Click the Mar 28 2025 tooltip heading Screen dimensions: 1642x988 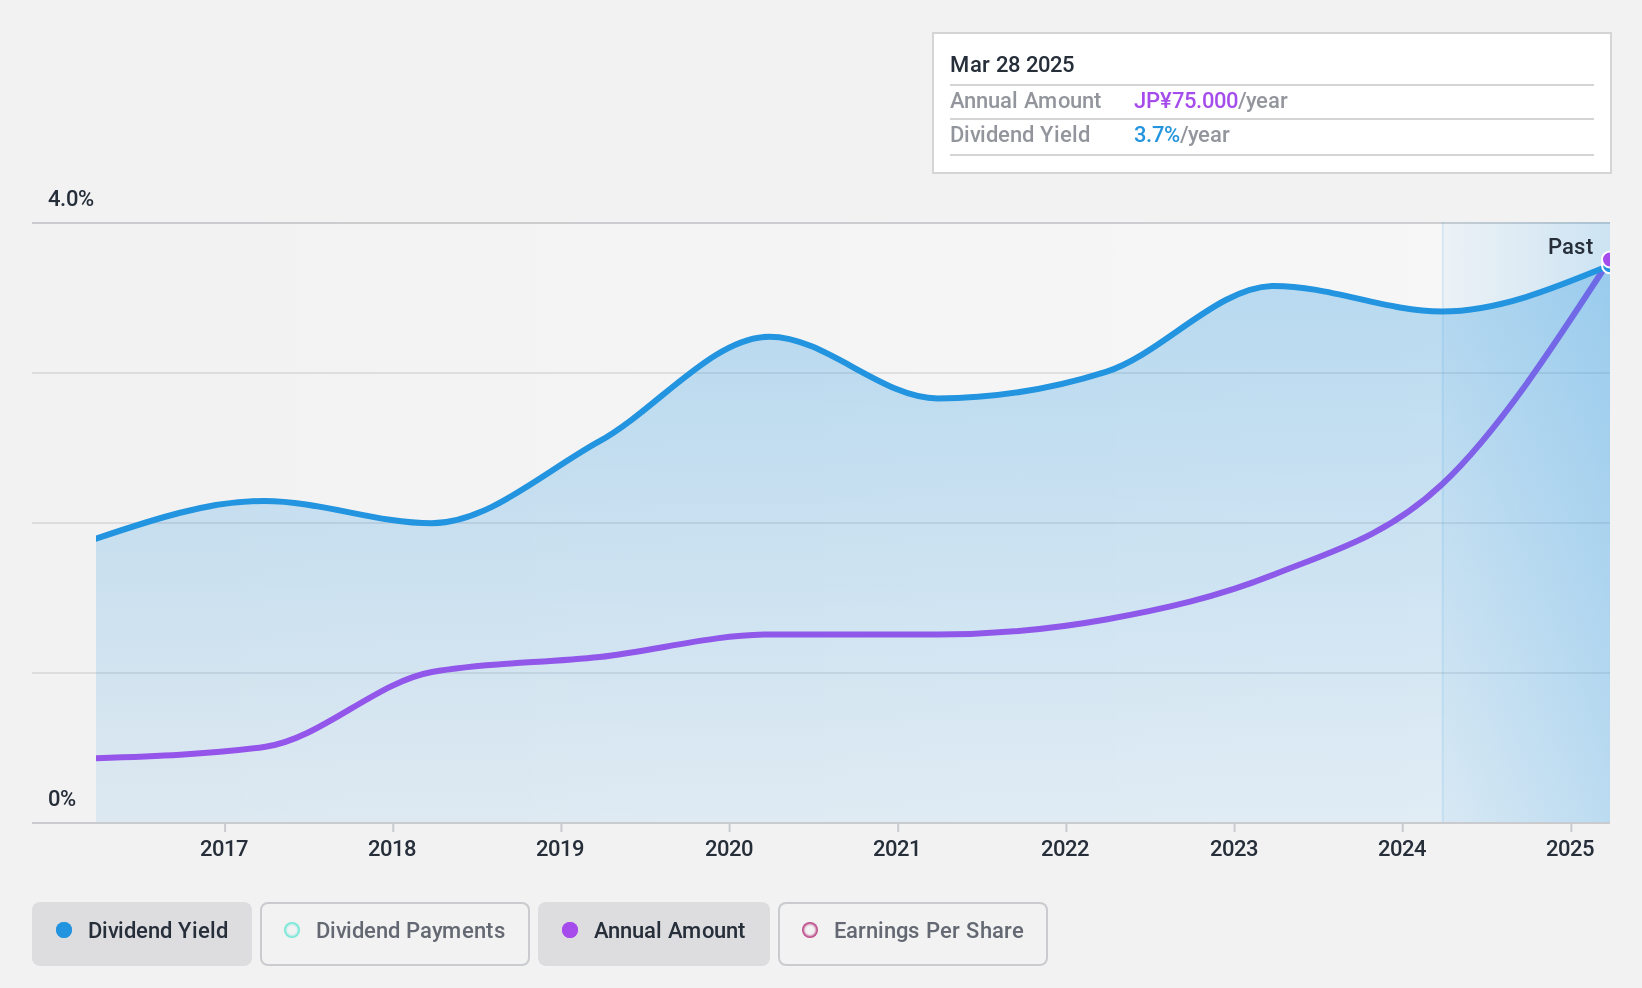coord(1012,64)
